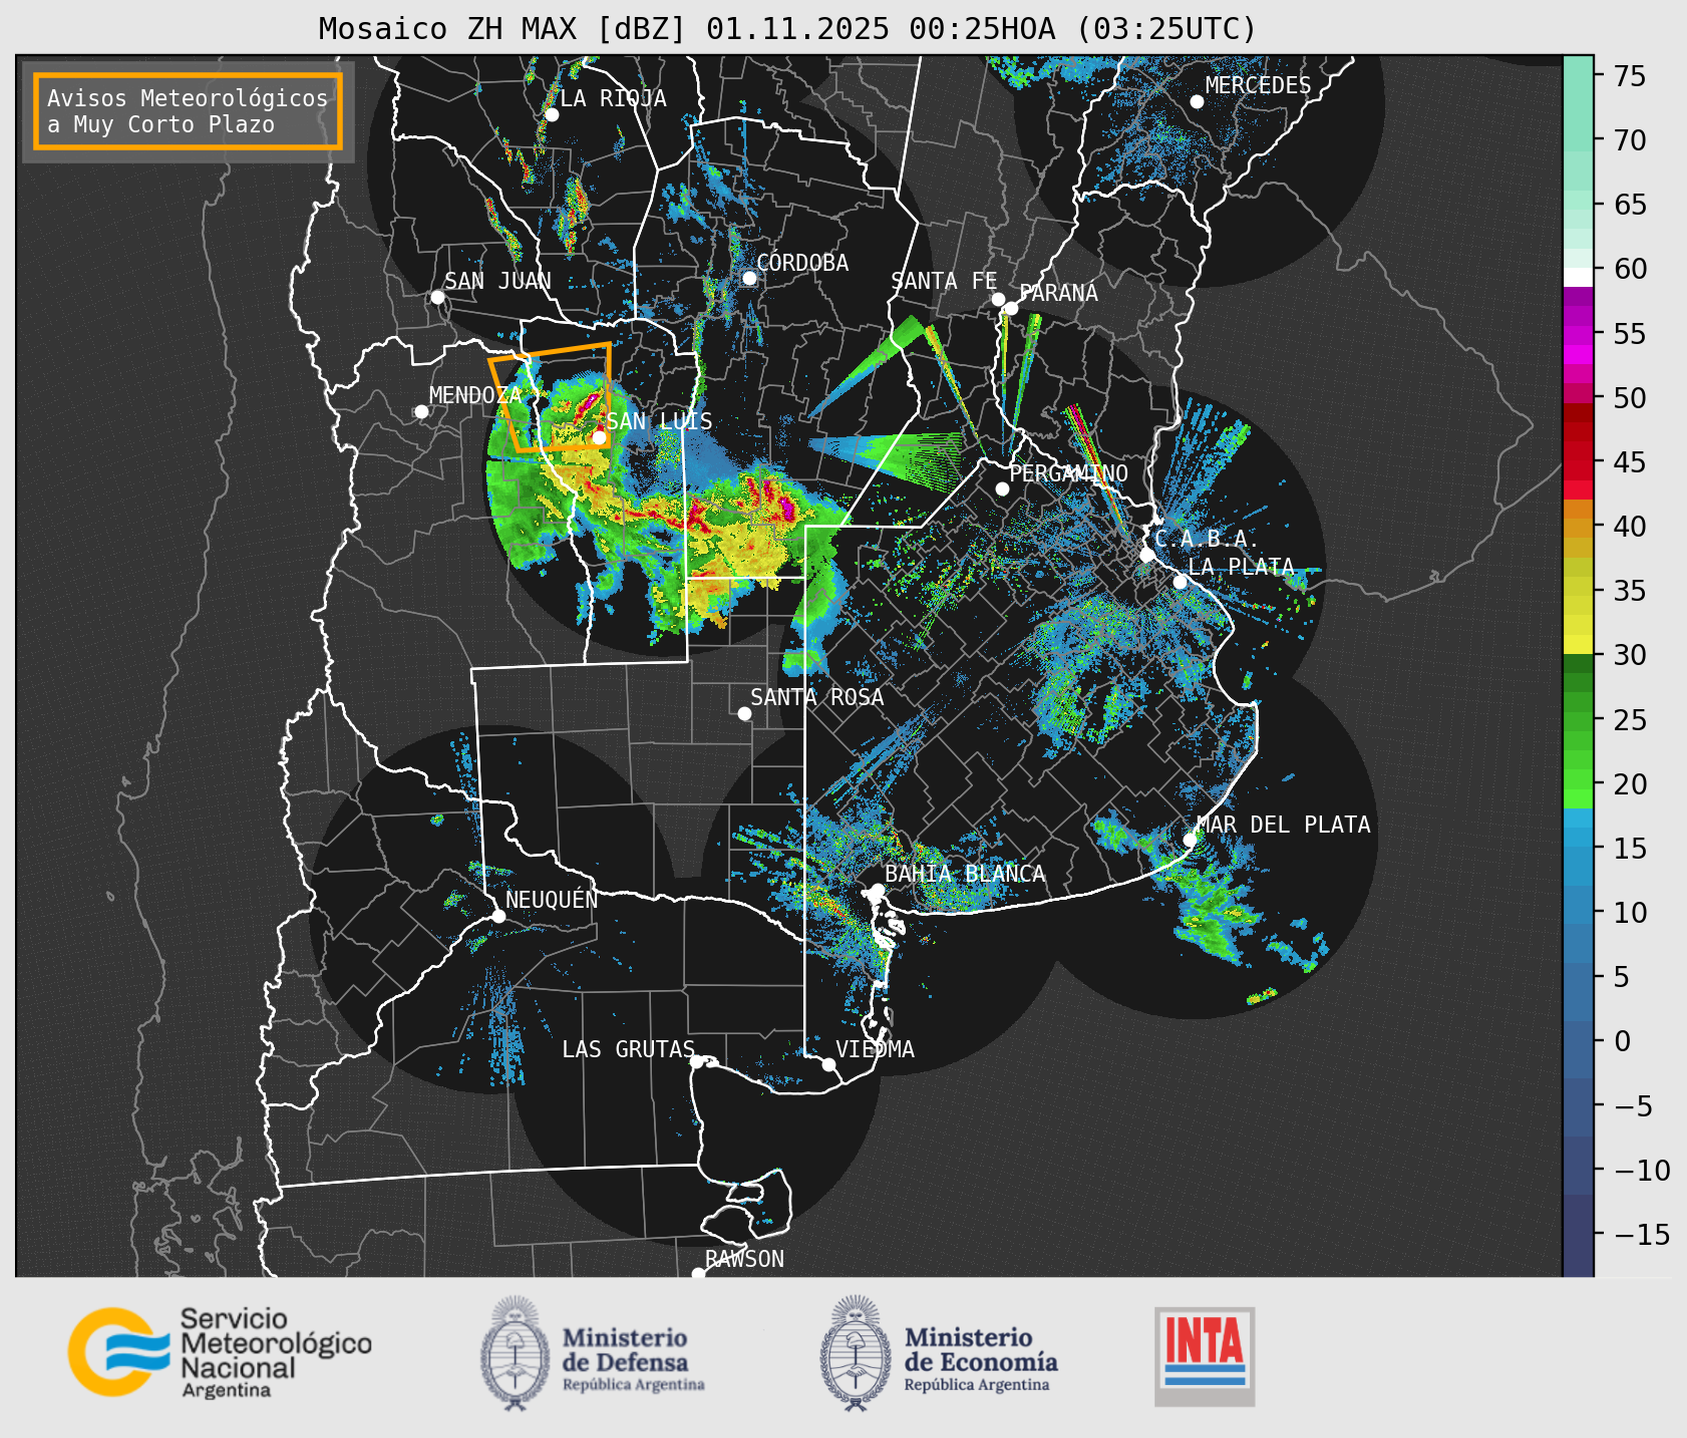The height and width of the screenshot is (1438, 1687).
Task: Select the MERCEDES city marker
Action: 1196,102
